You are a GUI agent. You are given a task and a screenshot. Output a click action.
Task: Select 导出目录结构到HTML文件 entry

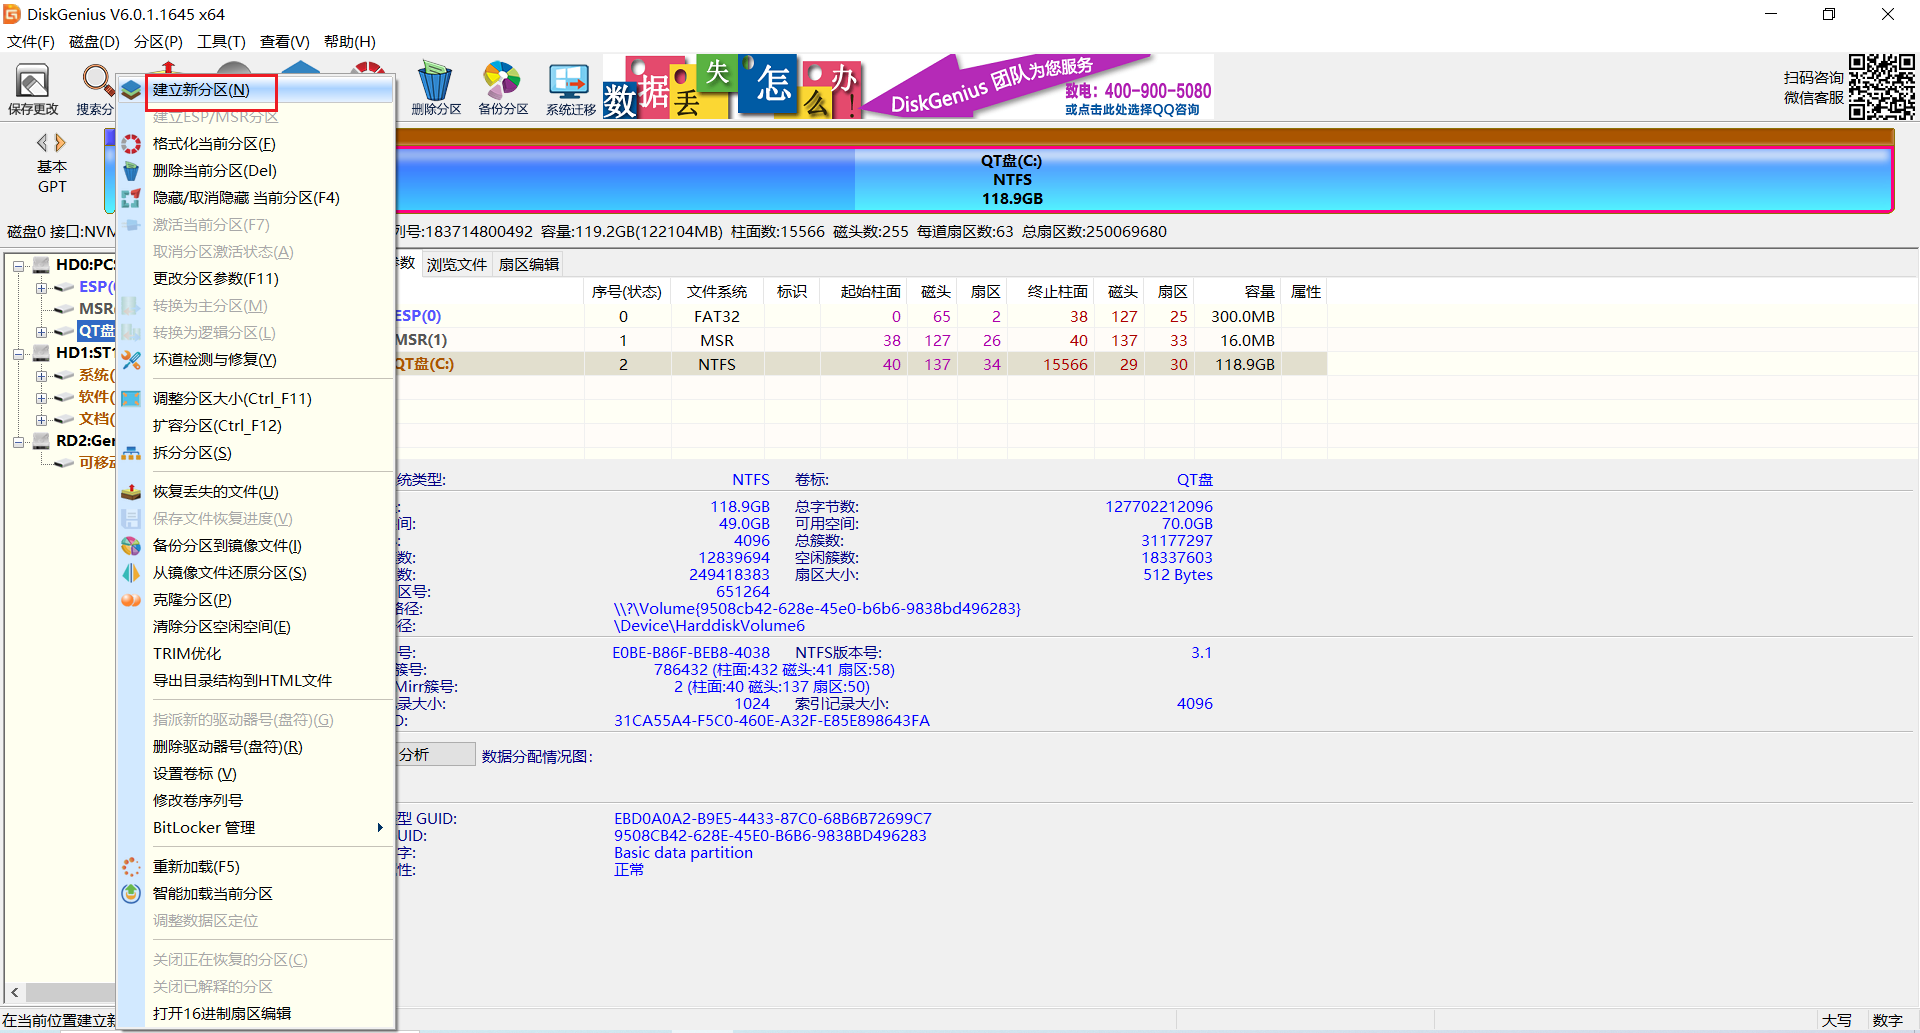256,681
